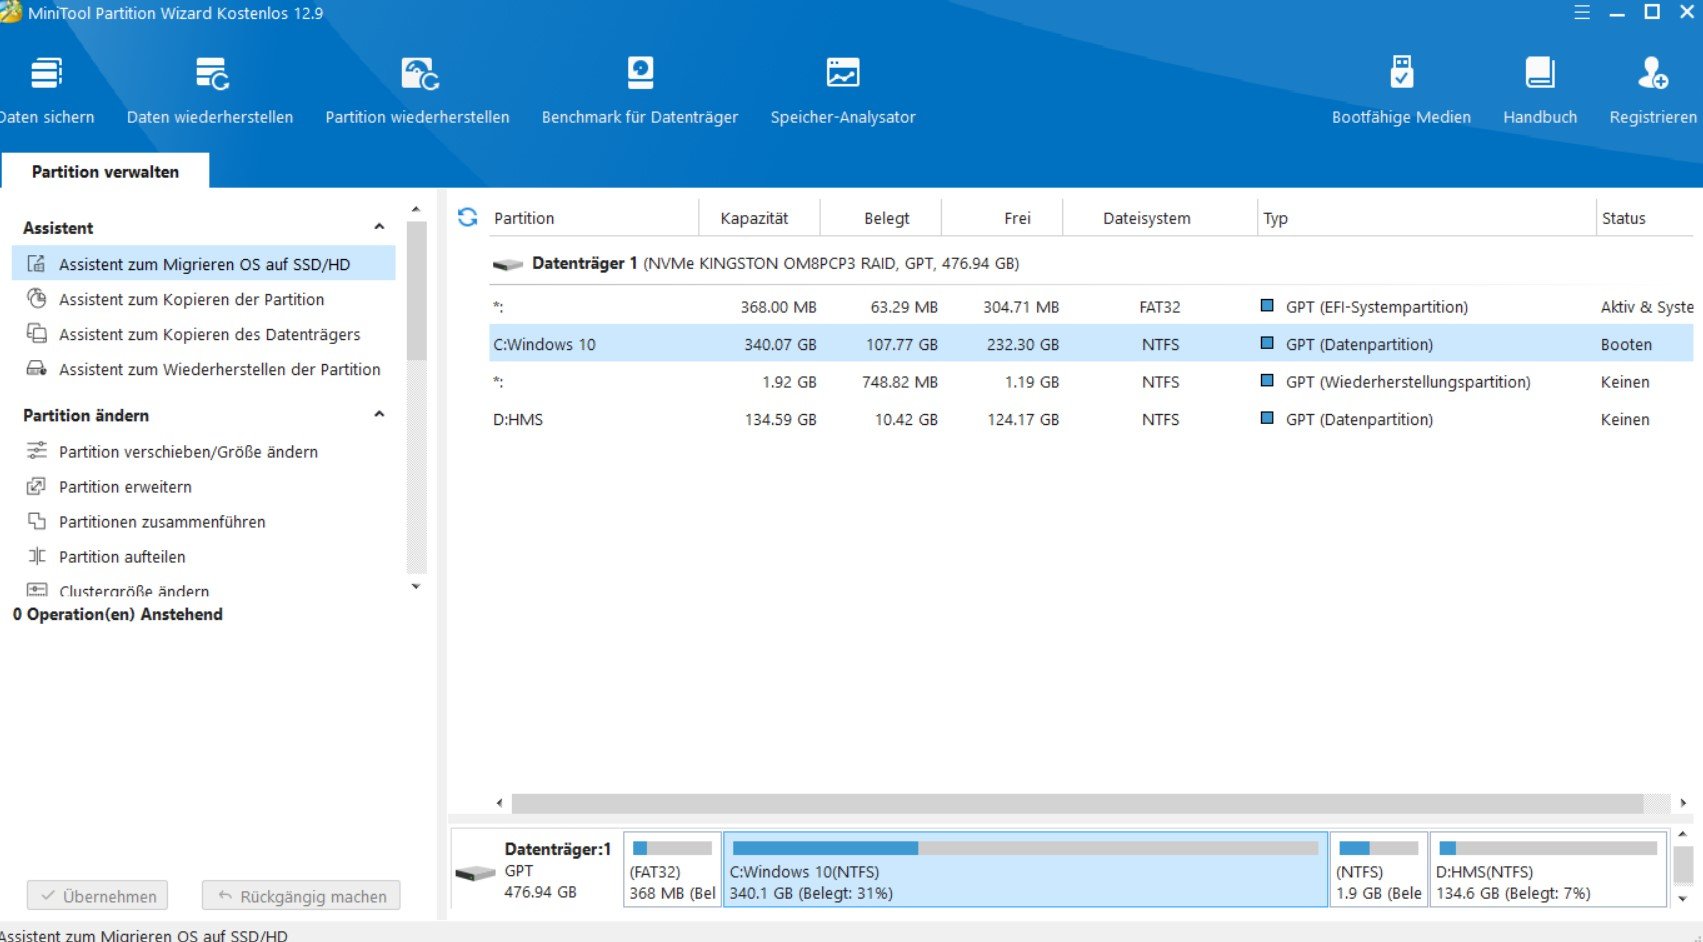Select Partition verschieben/Größe ändern
Viewport: 1703px width, 942px height.
coord(188,451)
